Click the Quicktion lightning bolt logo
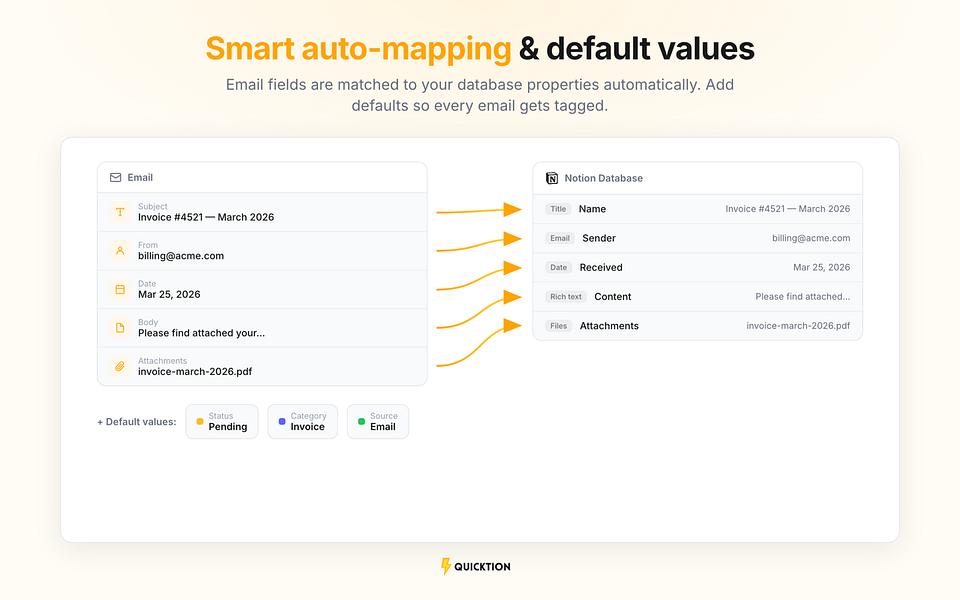Image resolution: width=960 pixels, height=600 pixels. pos(446,566)
